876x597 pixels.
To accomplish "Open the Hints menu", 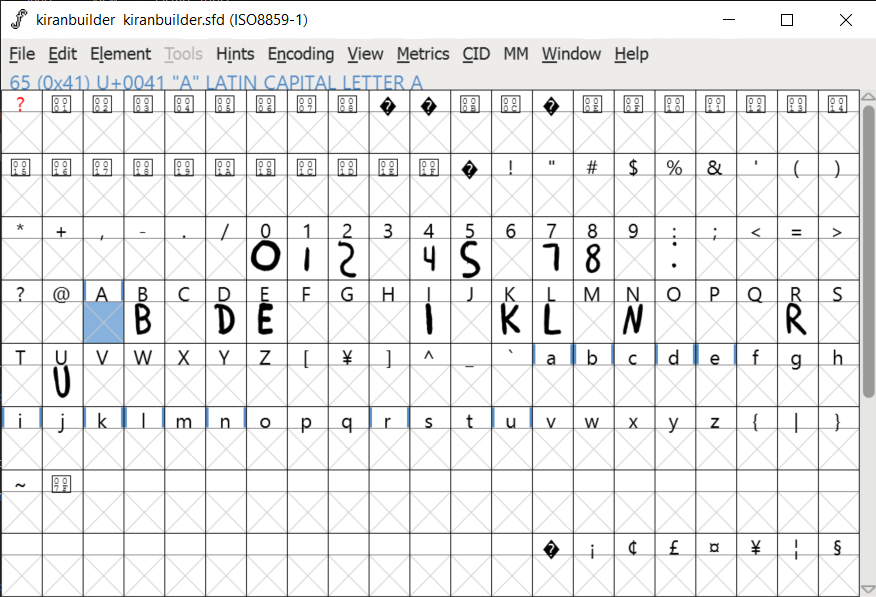I will pyautogui.click(x=235, y=54).
